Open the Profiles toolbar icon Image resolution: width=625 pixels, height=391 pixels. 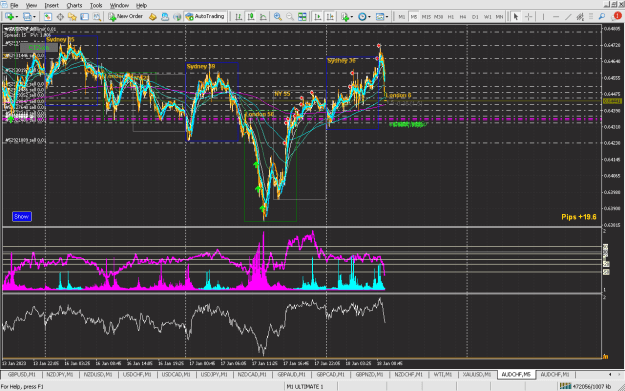(x=27, y=17)
